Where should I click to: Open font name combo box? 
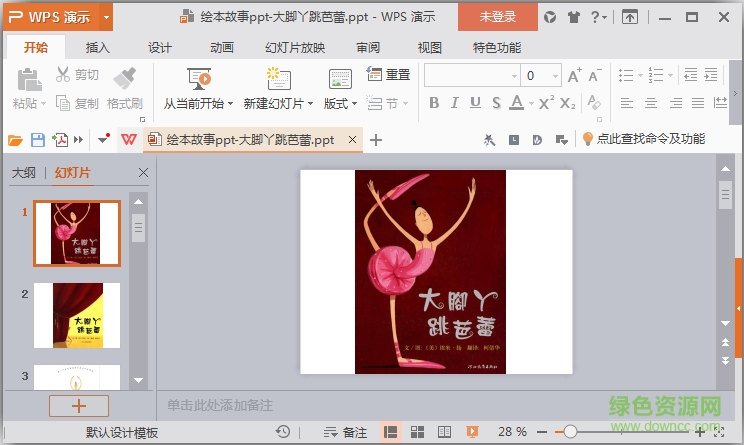(x=472, y=75)
